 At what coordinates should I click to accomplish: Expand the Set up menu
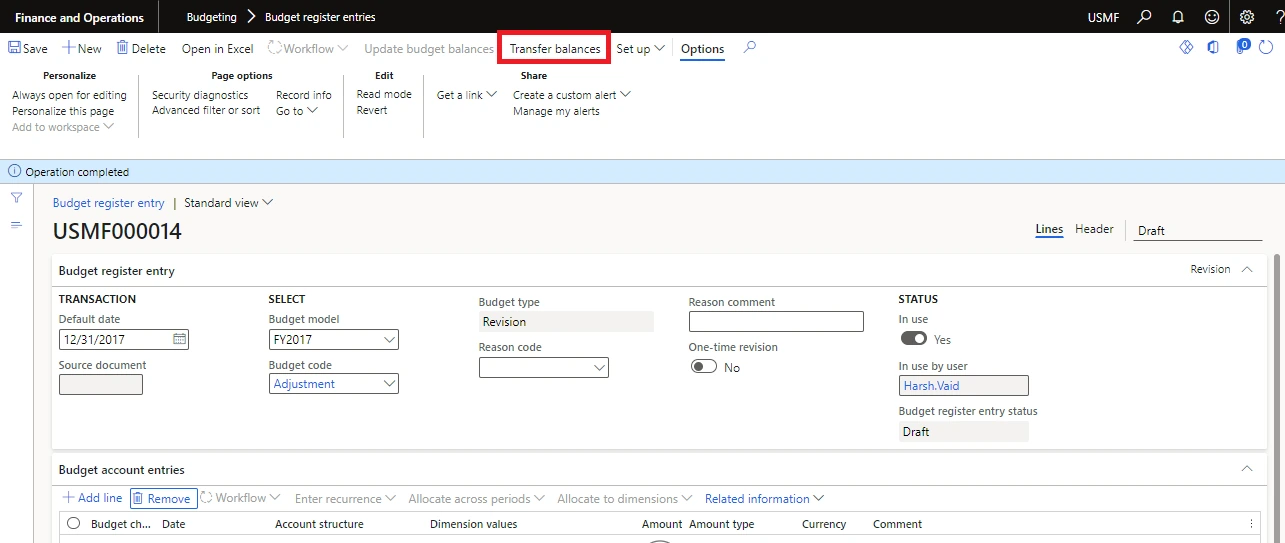(641, 48)
